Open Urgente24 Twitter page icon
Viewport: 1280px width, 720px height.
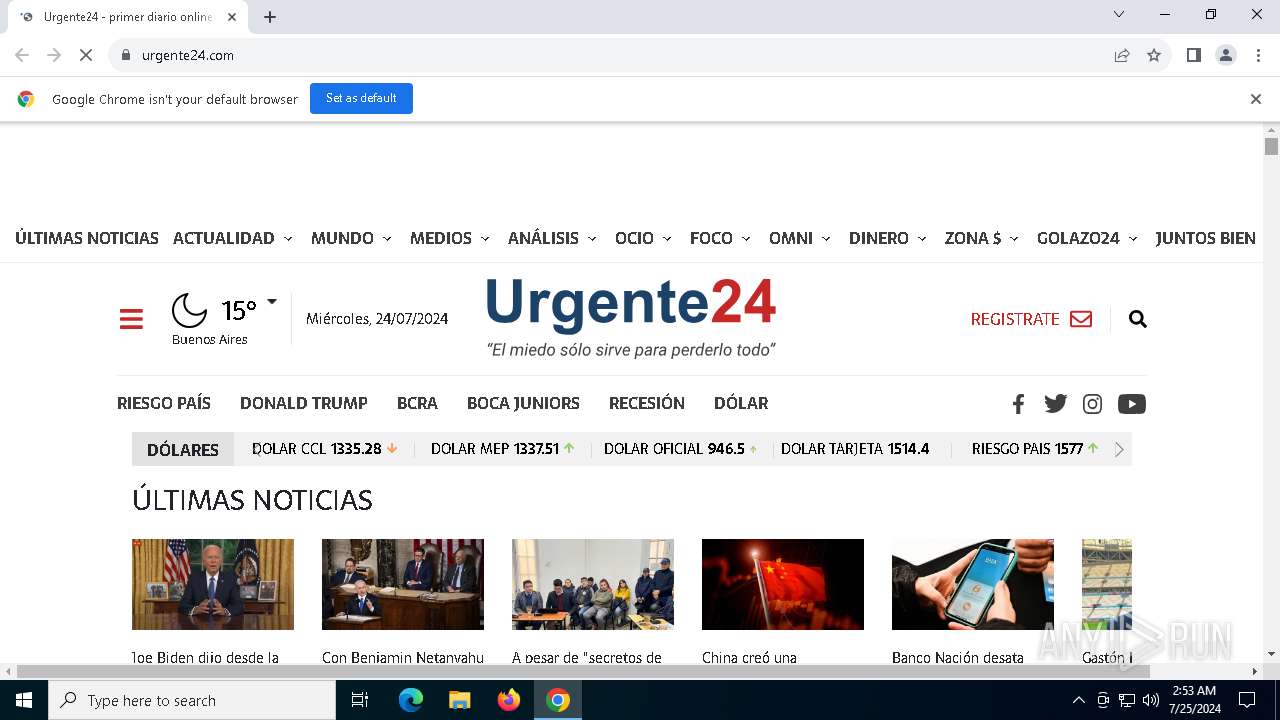[x=1055, y=404]
